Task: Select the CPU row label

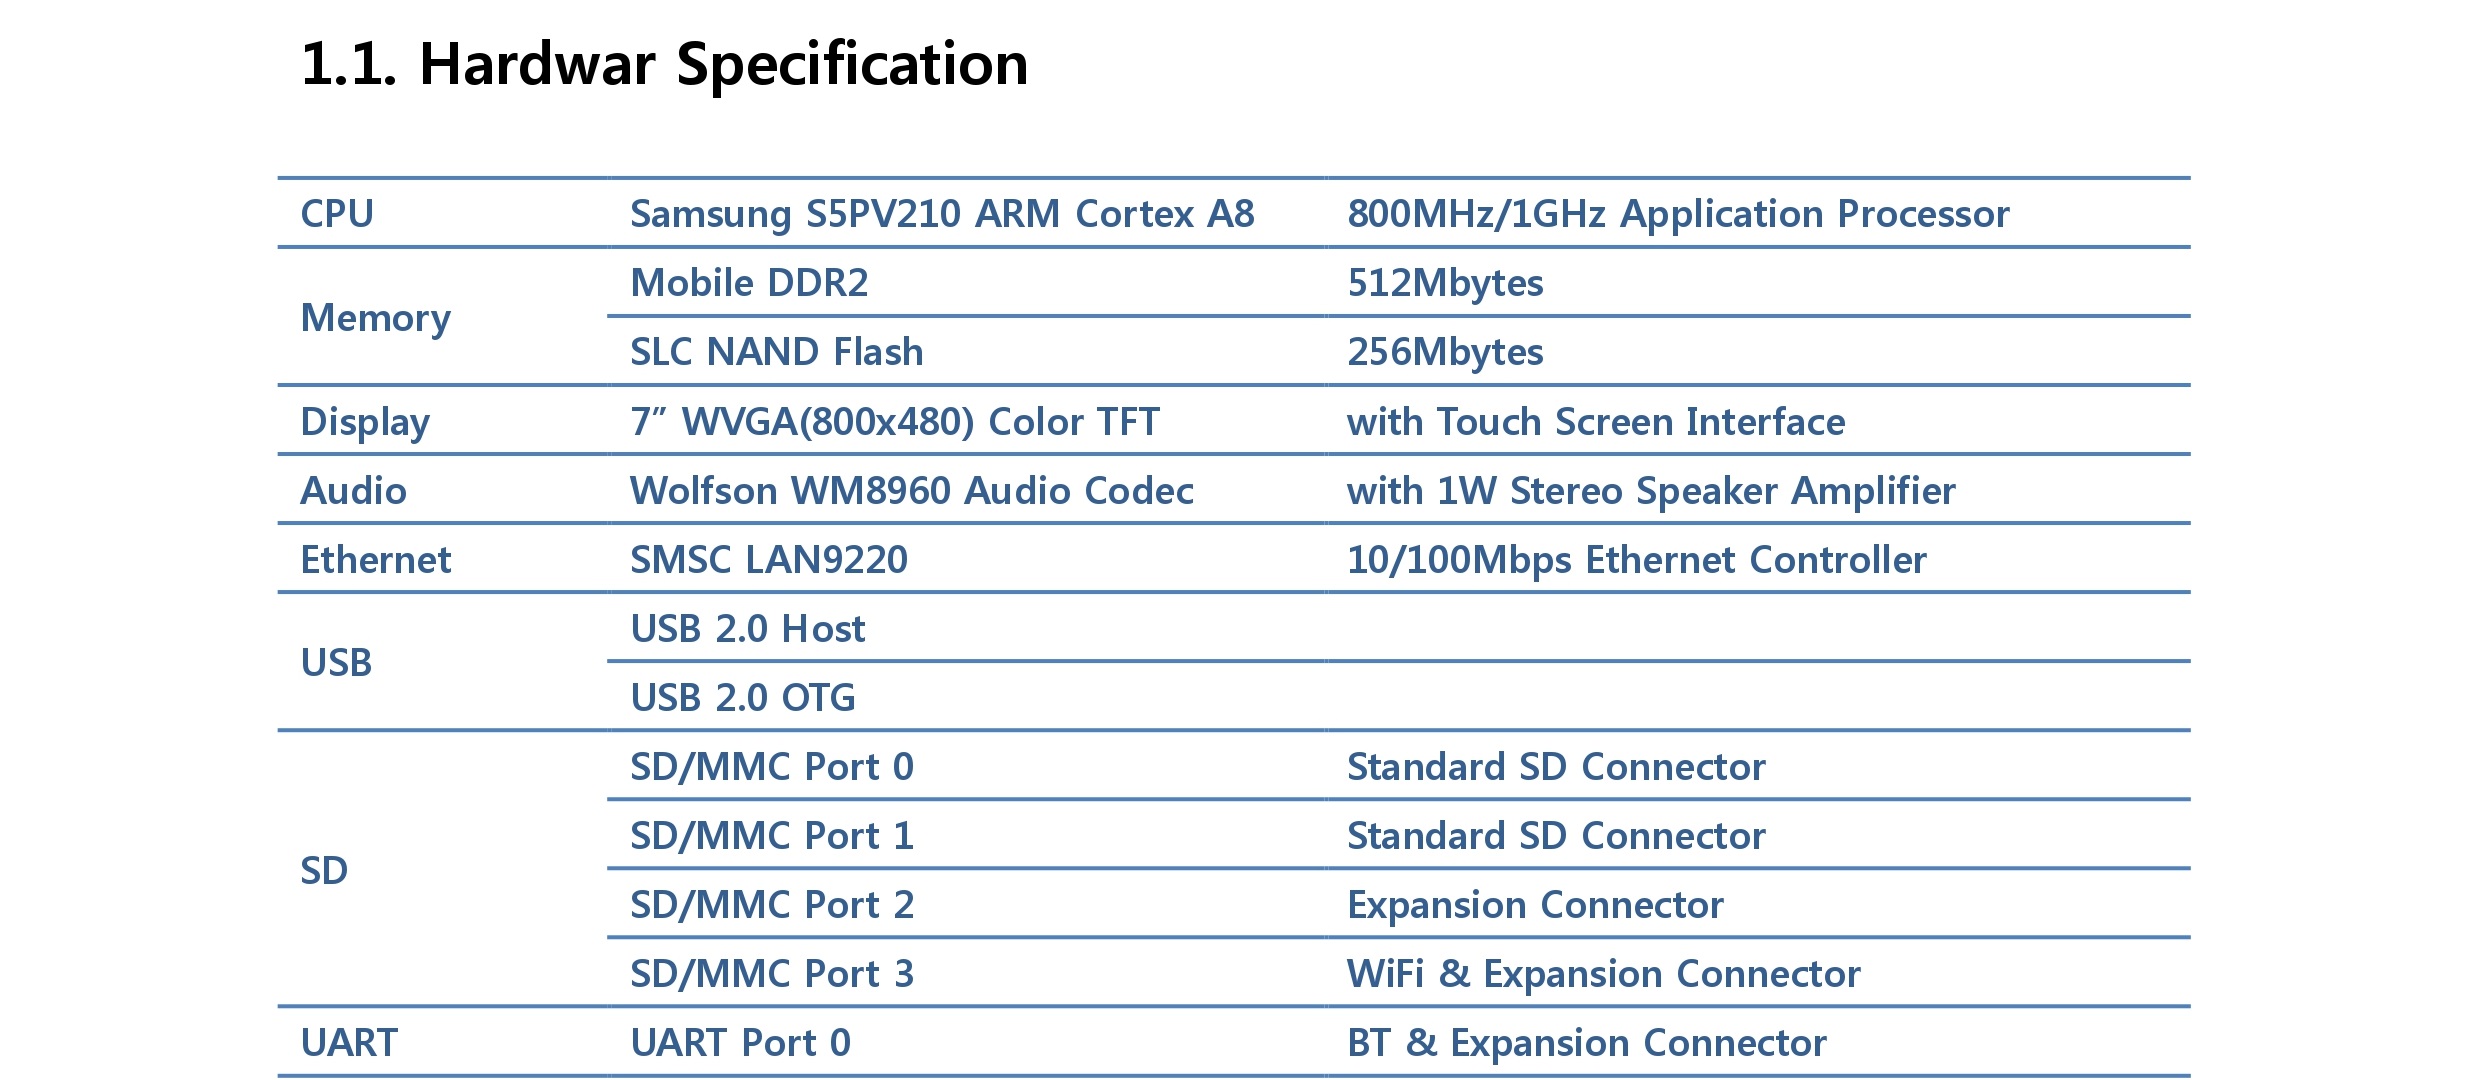Action: point(337,214)
